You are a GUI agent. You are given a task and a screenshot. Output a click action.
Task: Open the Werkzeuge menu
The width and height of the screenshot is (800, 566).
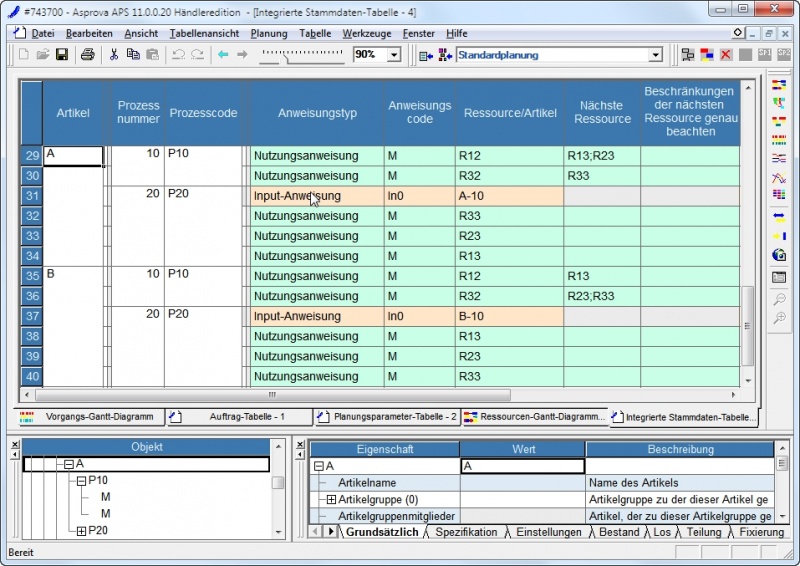coord(366,33)
